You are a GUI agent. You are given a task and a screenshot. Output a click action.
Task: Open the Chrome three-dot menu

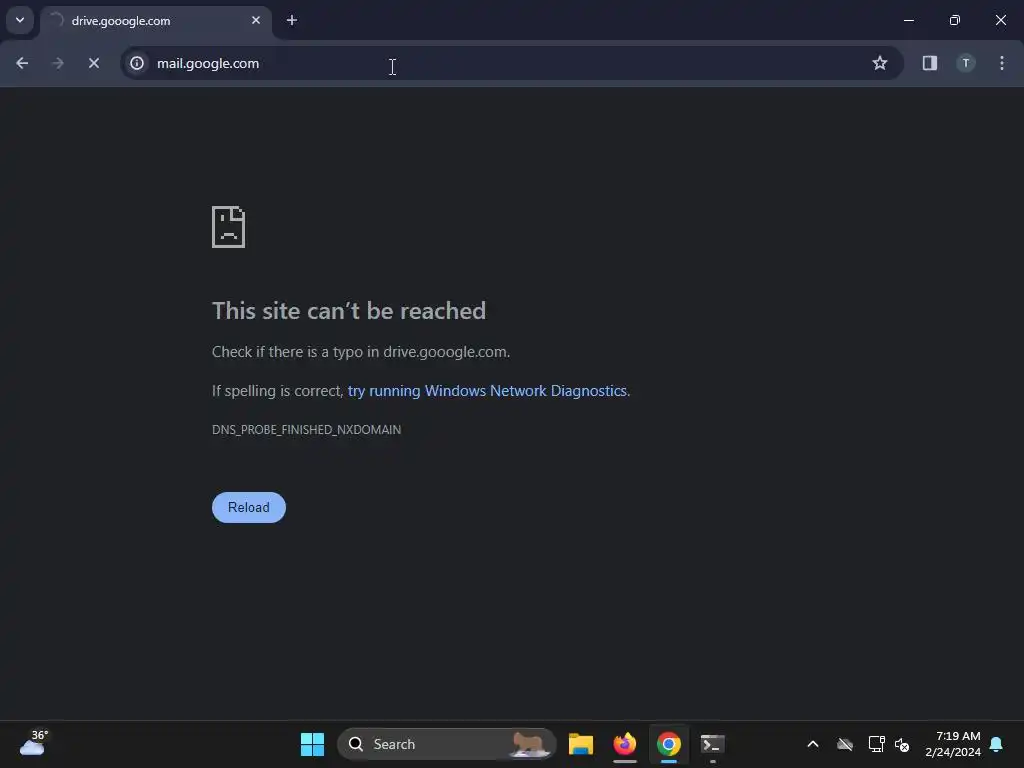coord(1002,63)
